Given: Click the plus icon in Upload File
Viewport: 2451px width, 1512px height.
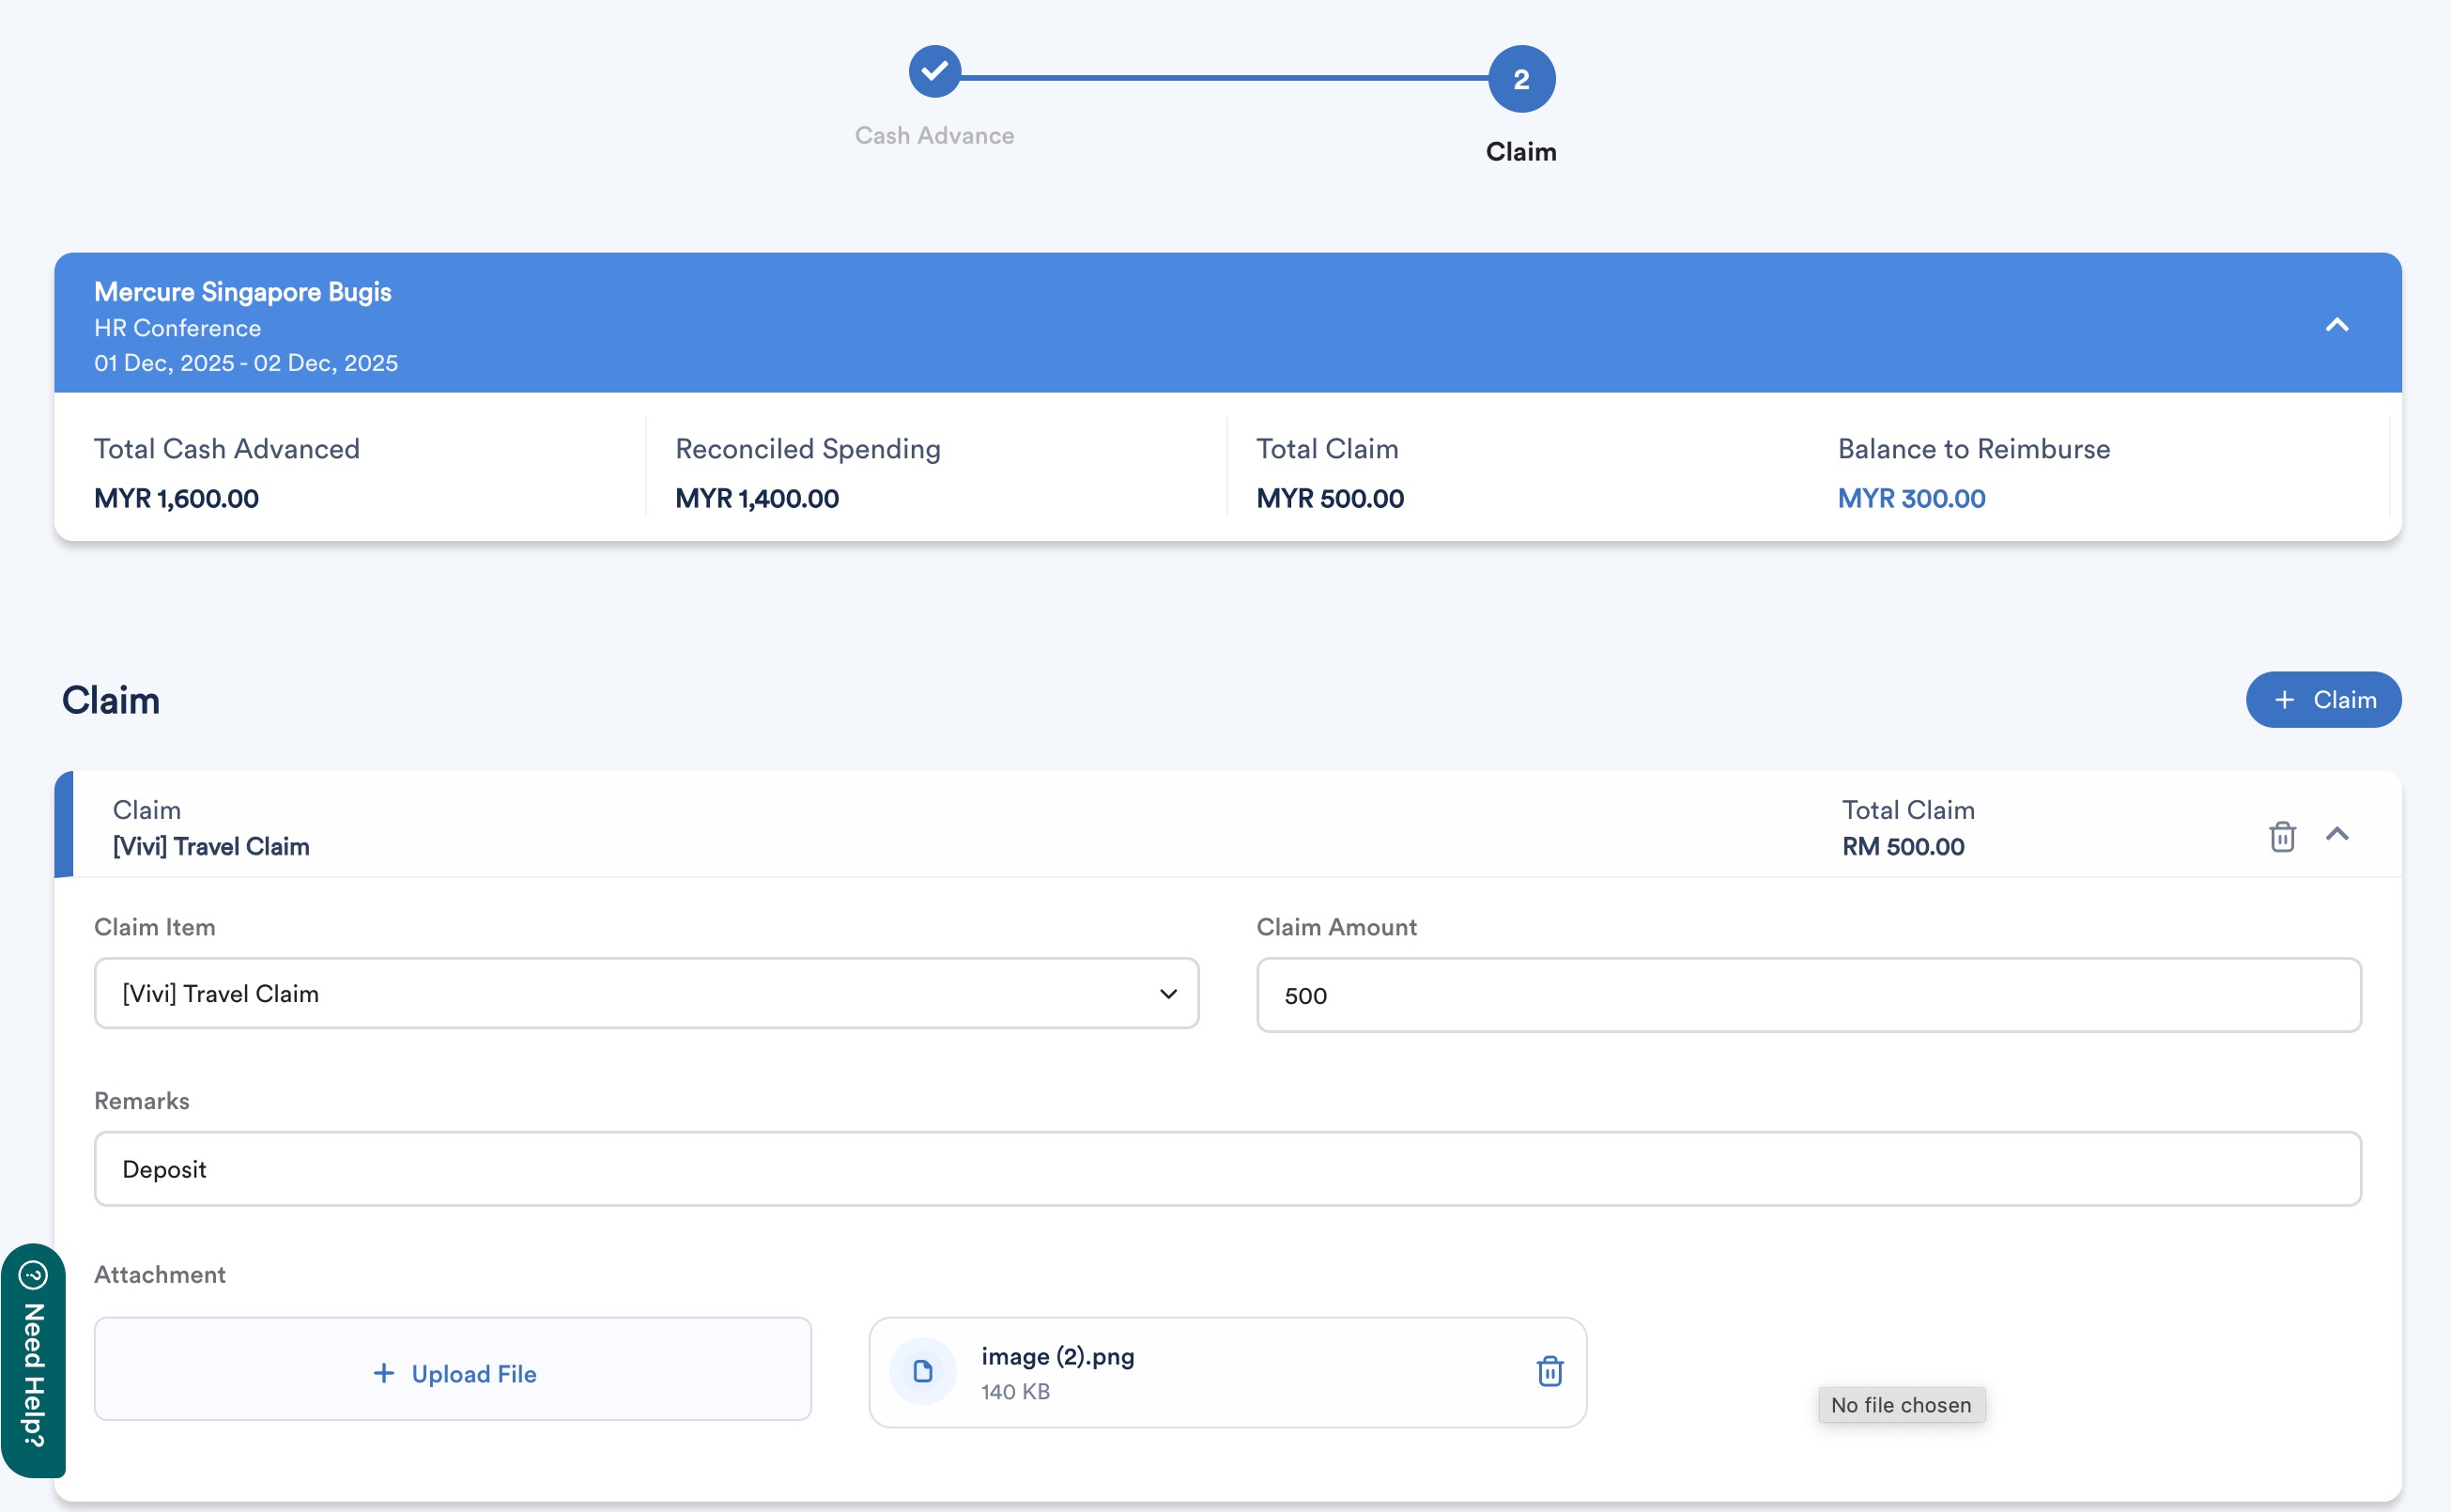Looking at the screenshot, I should 383,1373.
